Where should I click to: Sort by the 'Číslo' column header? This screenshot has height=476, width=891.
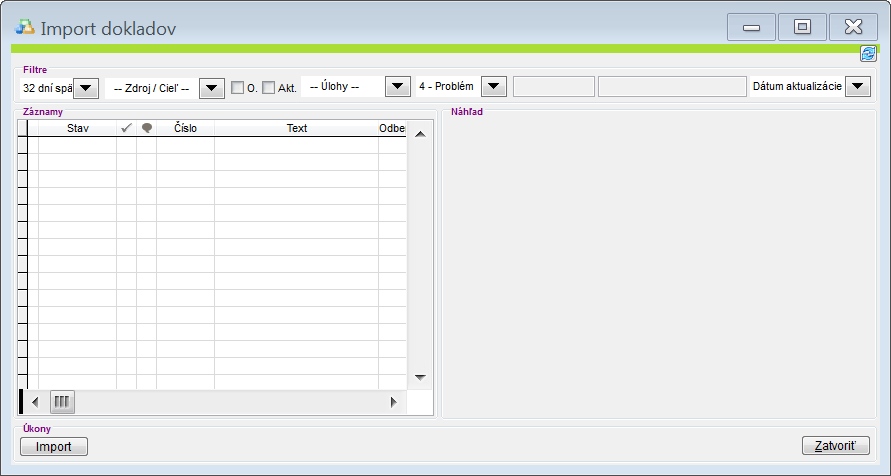(185, 128)
